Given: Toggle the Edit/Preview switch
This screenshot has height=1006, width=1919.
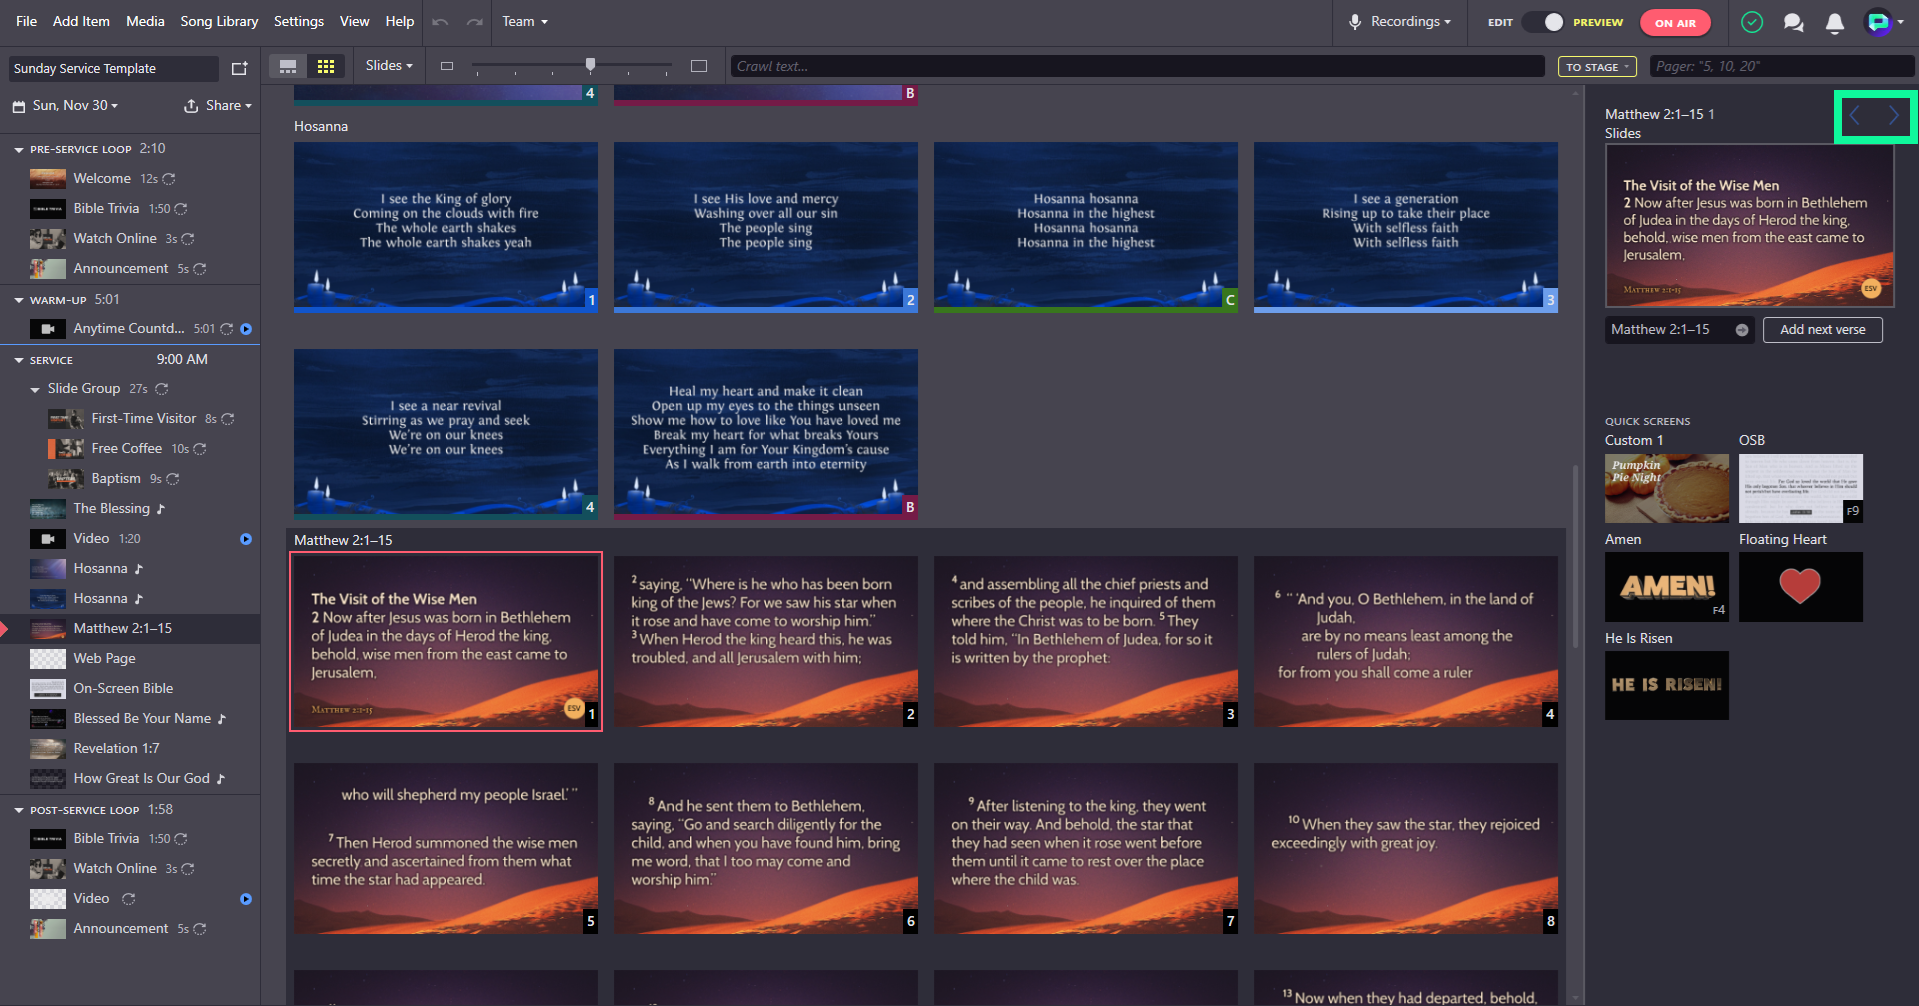Looking at the screenshot, I should 1543,22.
